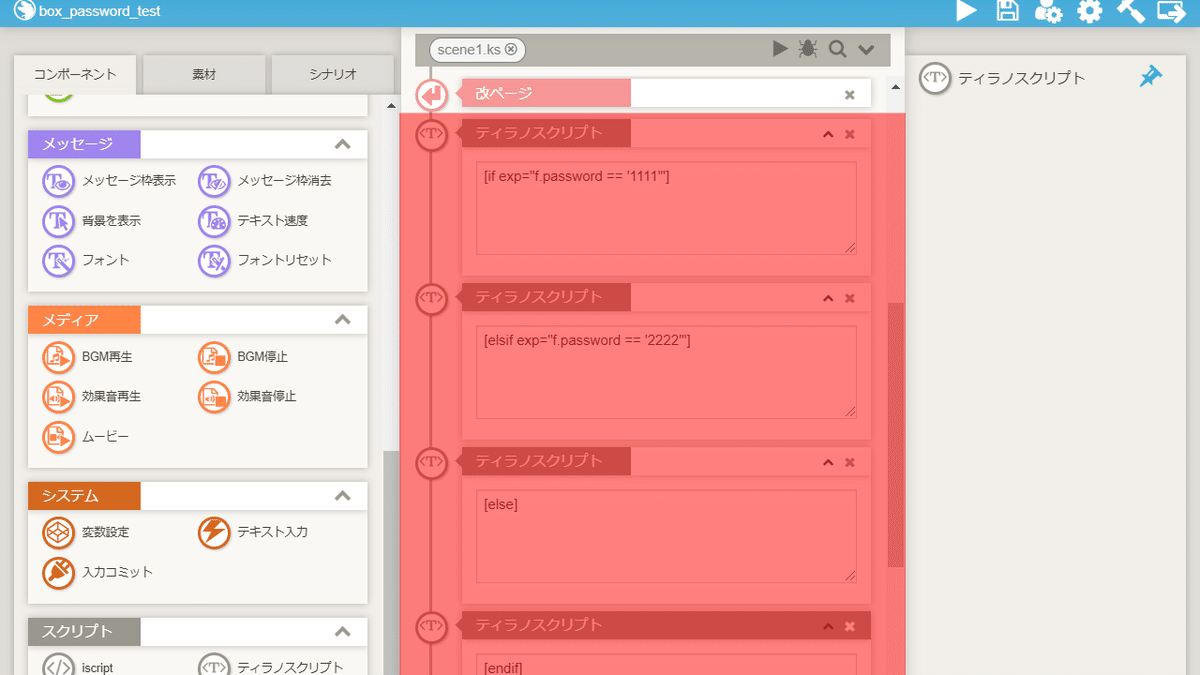The height and width of the screenshot is (675, 1200).
Task: Click into the [if exp="f.password == '1111'"] text area
Action: [x=666, y=208]
